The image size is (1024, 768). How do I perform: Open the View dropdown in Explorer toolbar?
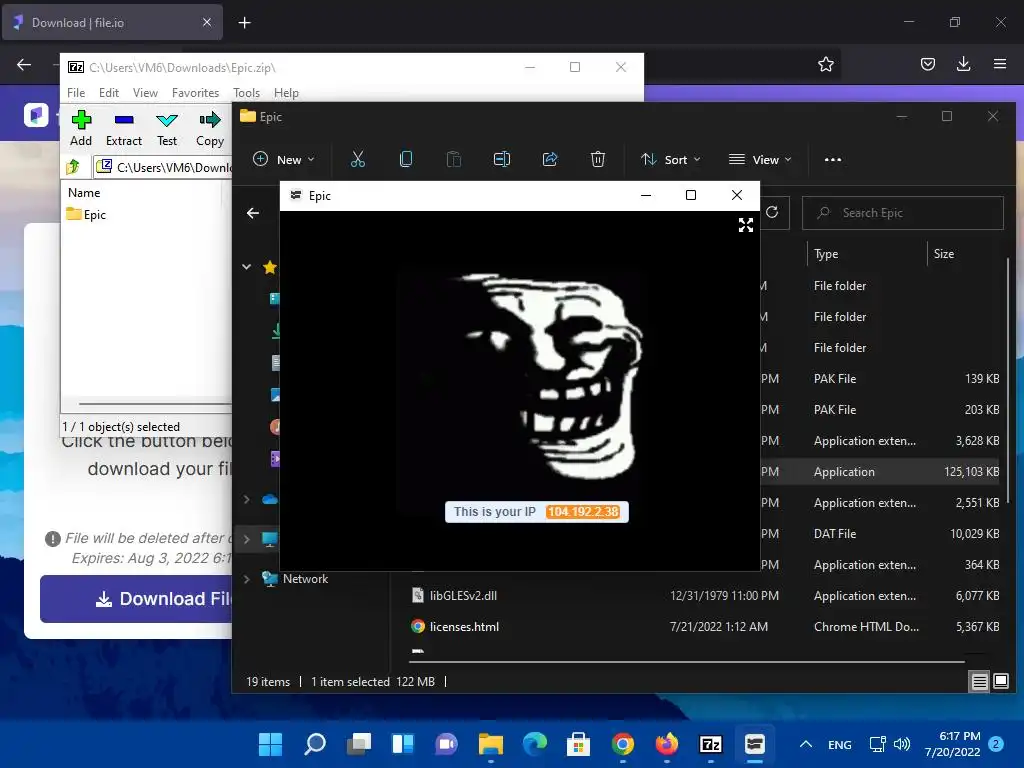click(x=760, y=159)
